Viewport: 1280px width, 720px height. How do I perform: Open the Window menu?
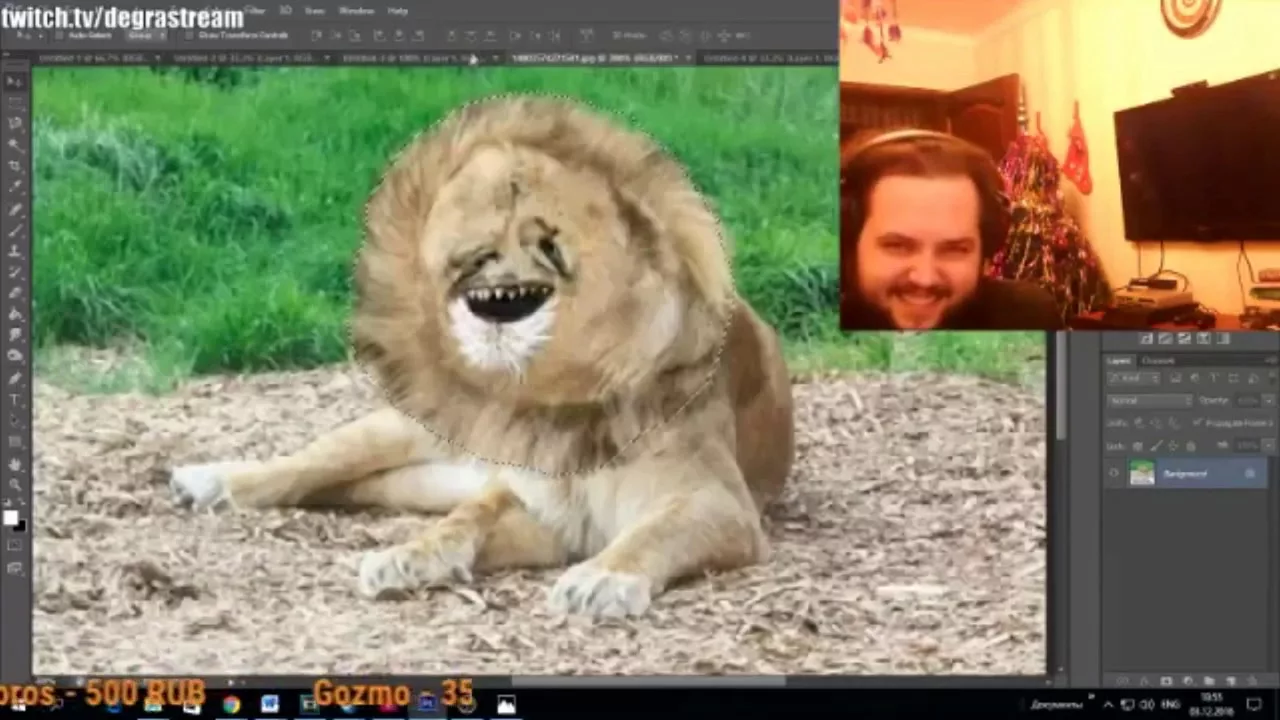point(356,10)
